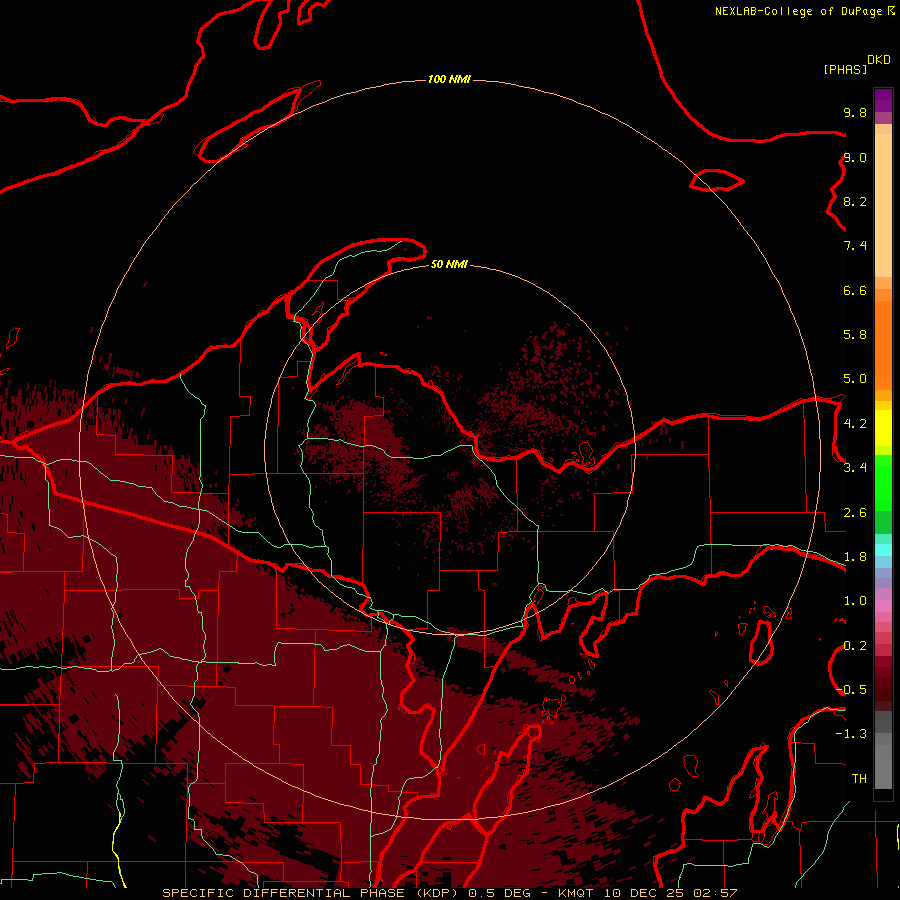Click the 50 NMI range ring label

point(449,264)
